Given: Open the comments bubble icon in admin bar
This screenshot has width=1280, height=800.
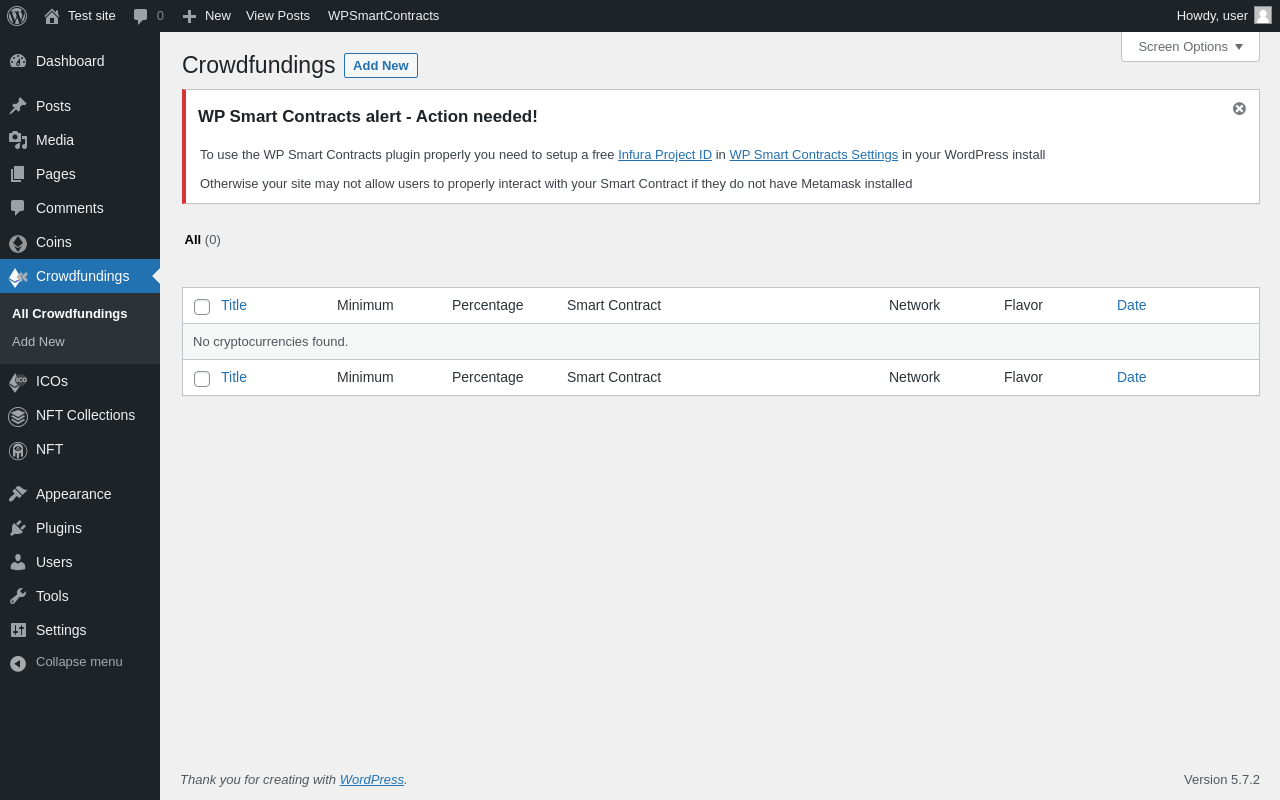Looking at the screenshot, I should click(141, 16).
